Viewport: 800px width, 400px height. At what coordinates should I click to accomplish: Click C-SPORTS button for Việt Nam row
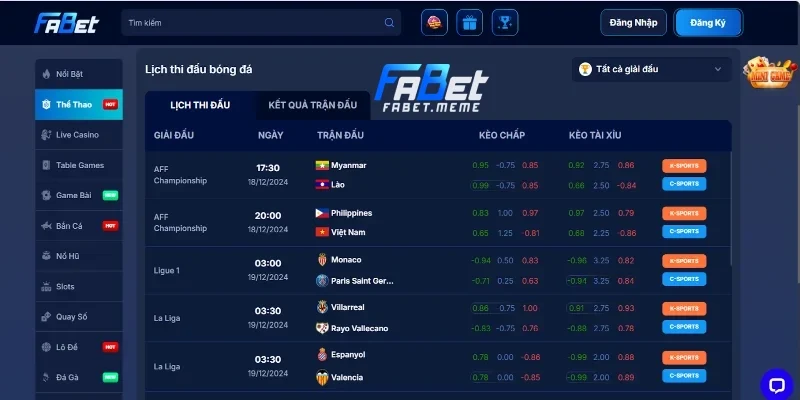pyautogui.click(x=684, y=231)
